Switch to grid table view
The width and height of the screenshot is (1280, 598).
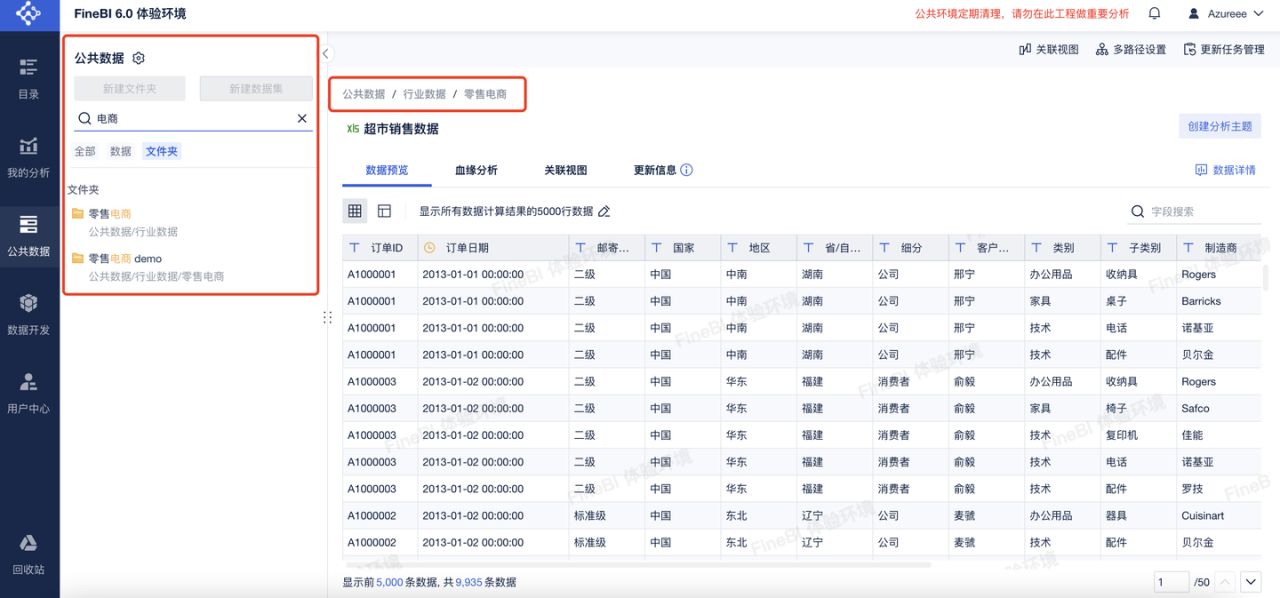[x=355, y=210]
